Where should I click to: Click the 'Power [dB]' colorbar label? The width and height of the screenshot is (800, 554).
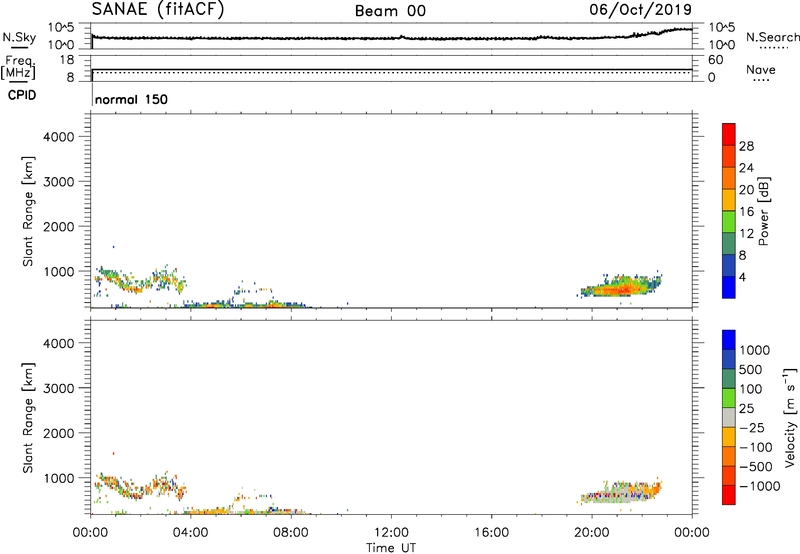[763, 211]
